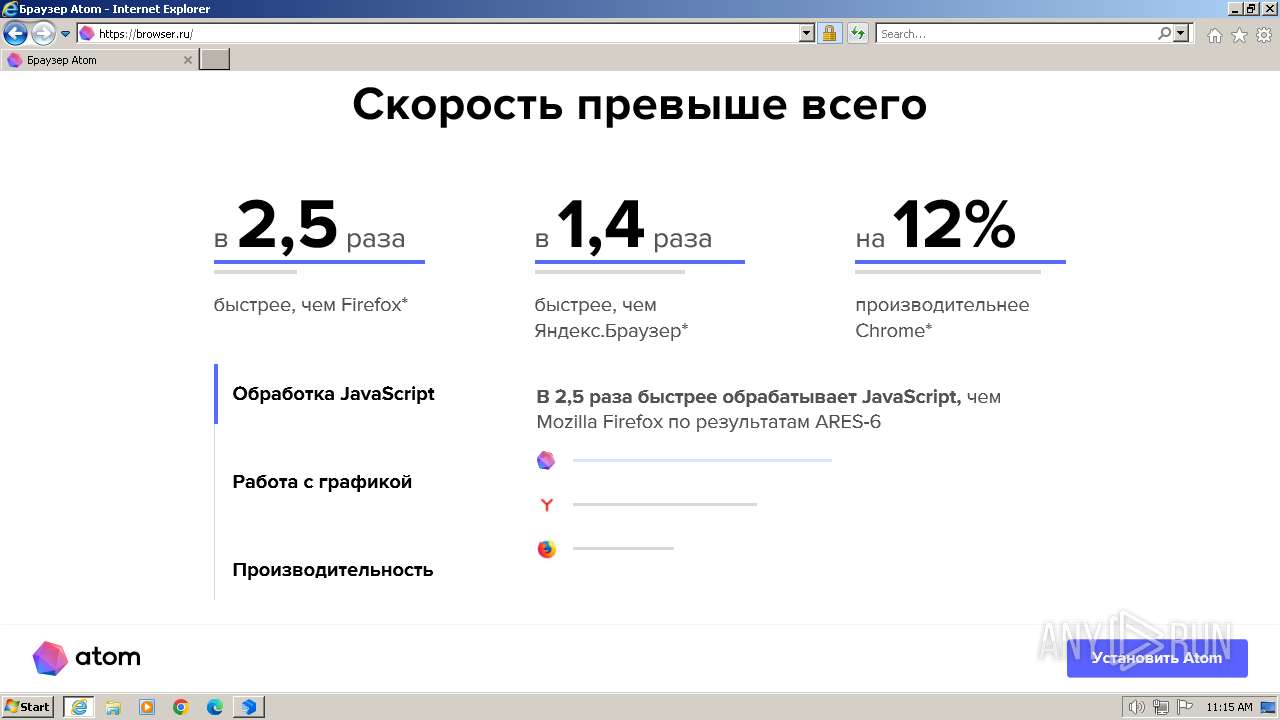Click Internet Explorer taskbar icon
The image size is (1280, 720).
point(79,707)
